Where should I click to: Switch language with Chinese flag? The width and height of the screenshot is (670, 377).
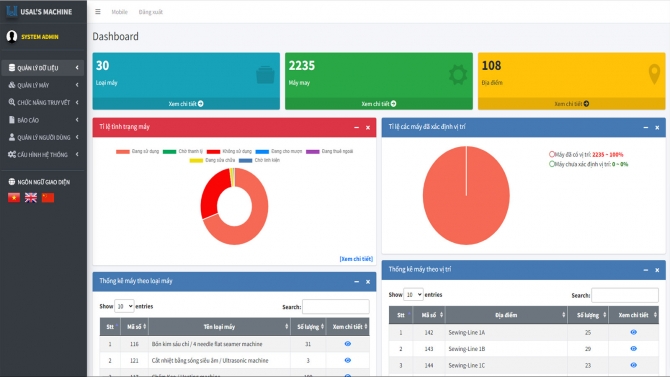click(48, 197)
